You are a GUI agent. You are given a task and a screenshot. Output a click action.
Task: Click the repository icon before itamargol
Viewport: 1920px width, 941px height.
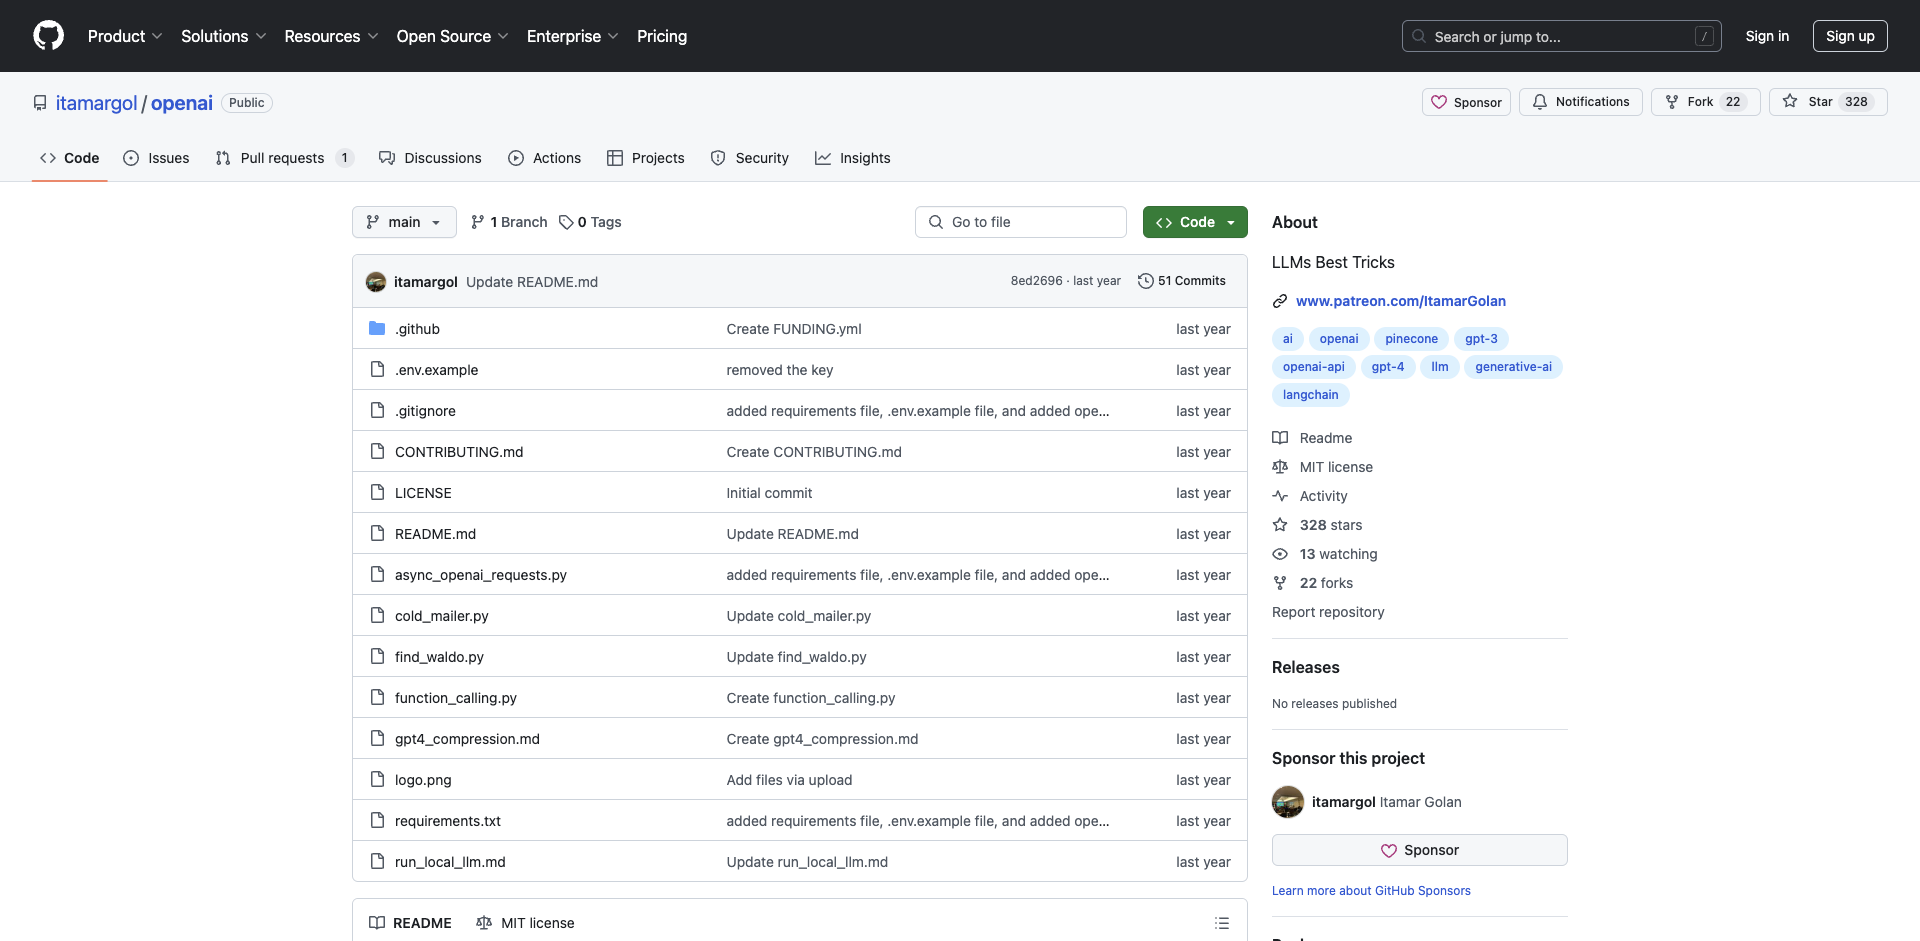click(40, 103)
